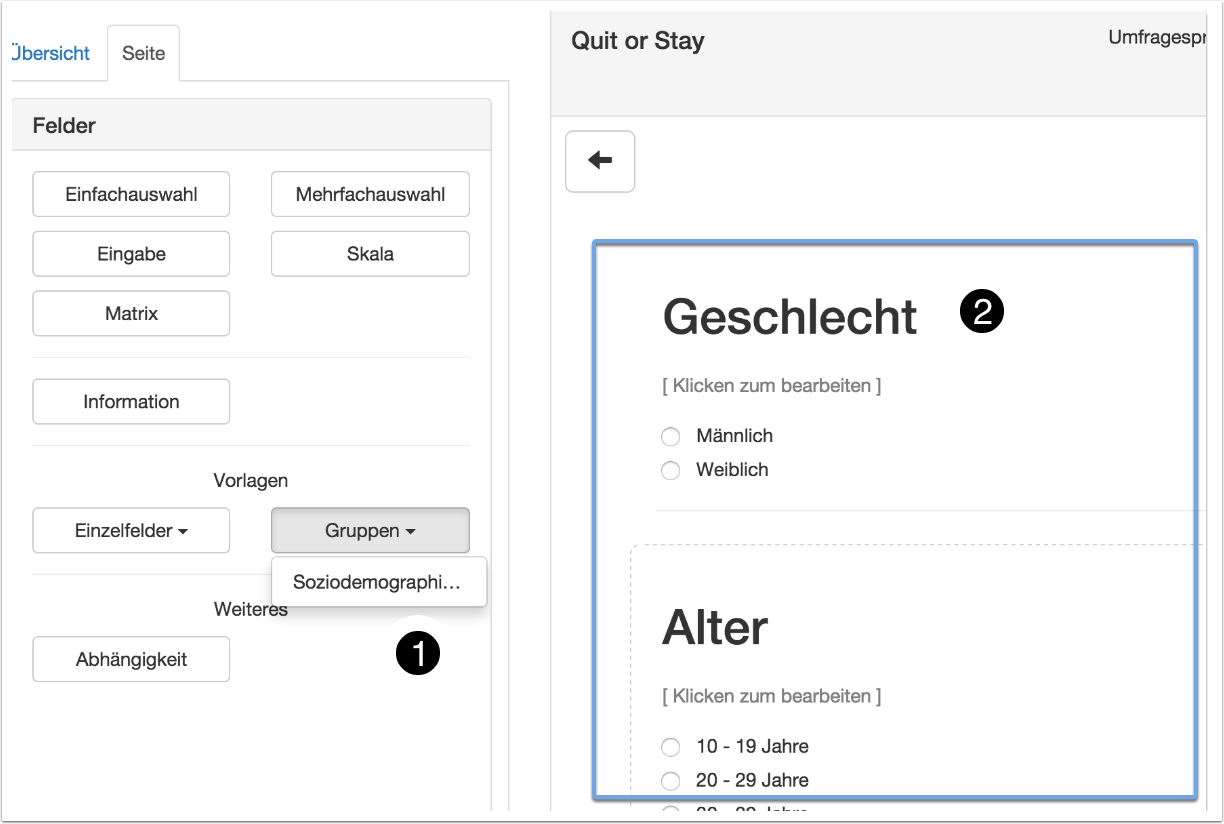Select the Weiblich radio button

(671, 471)
